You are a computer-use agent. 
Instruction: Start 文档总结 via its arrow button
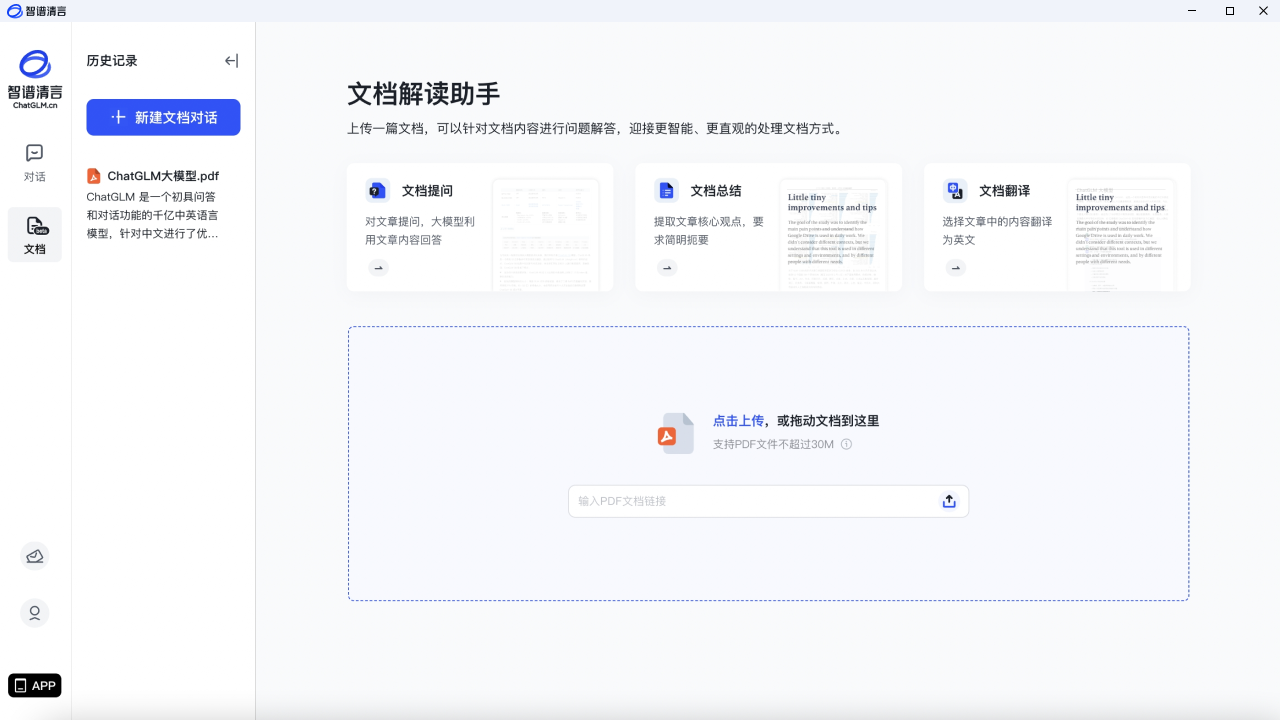[667, 267]
